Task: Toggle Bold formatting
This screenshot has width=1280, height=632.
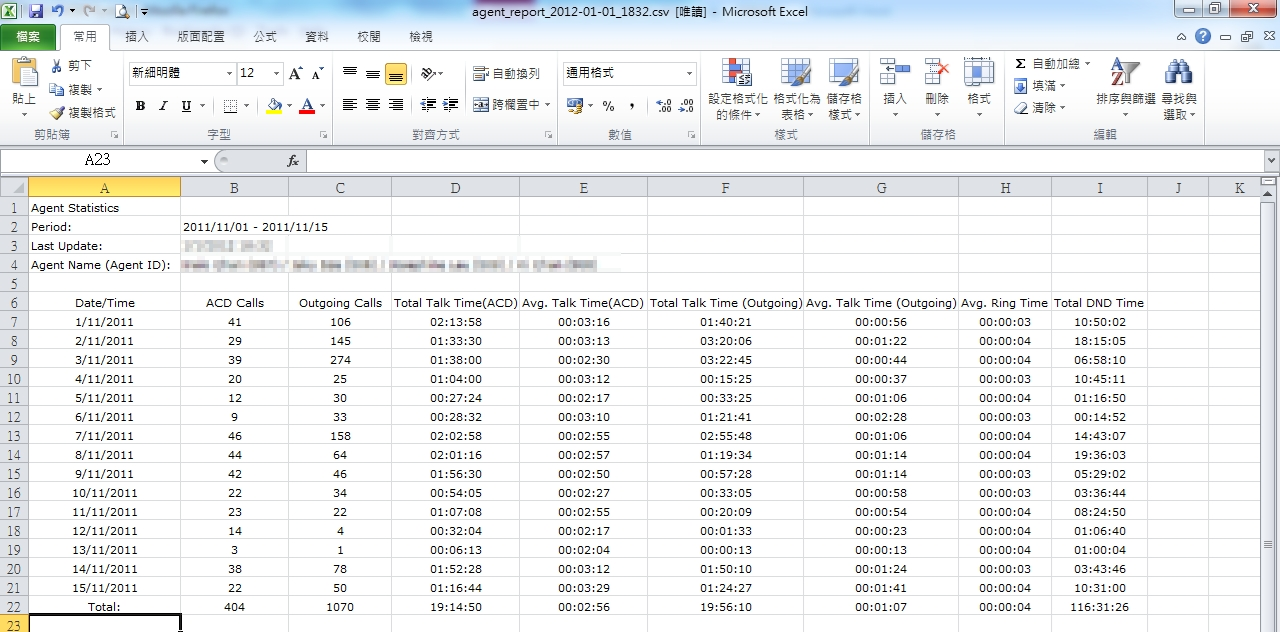Action: coord(140,105)
